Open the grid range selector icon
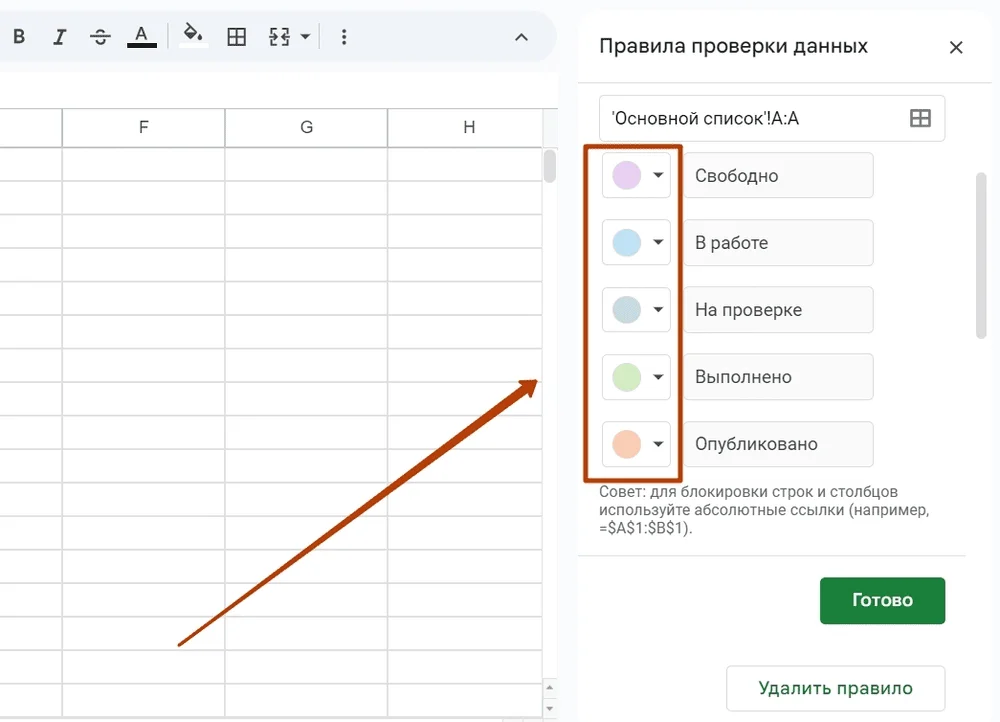The height and width of the screenshot is (722, 1000). [918, 118]
